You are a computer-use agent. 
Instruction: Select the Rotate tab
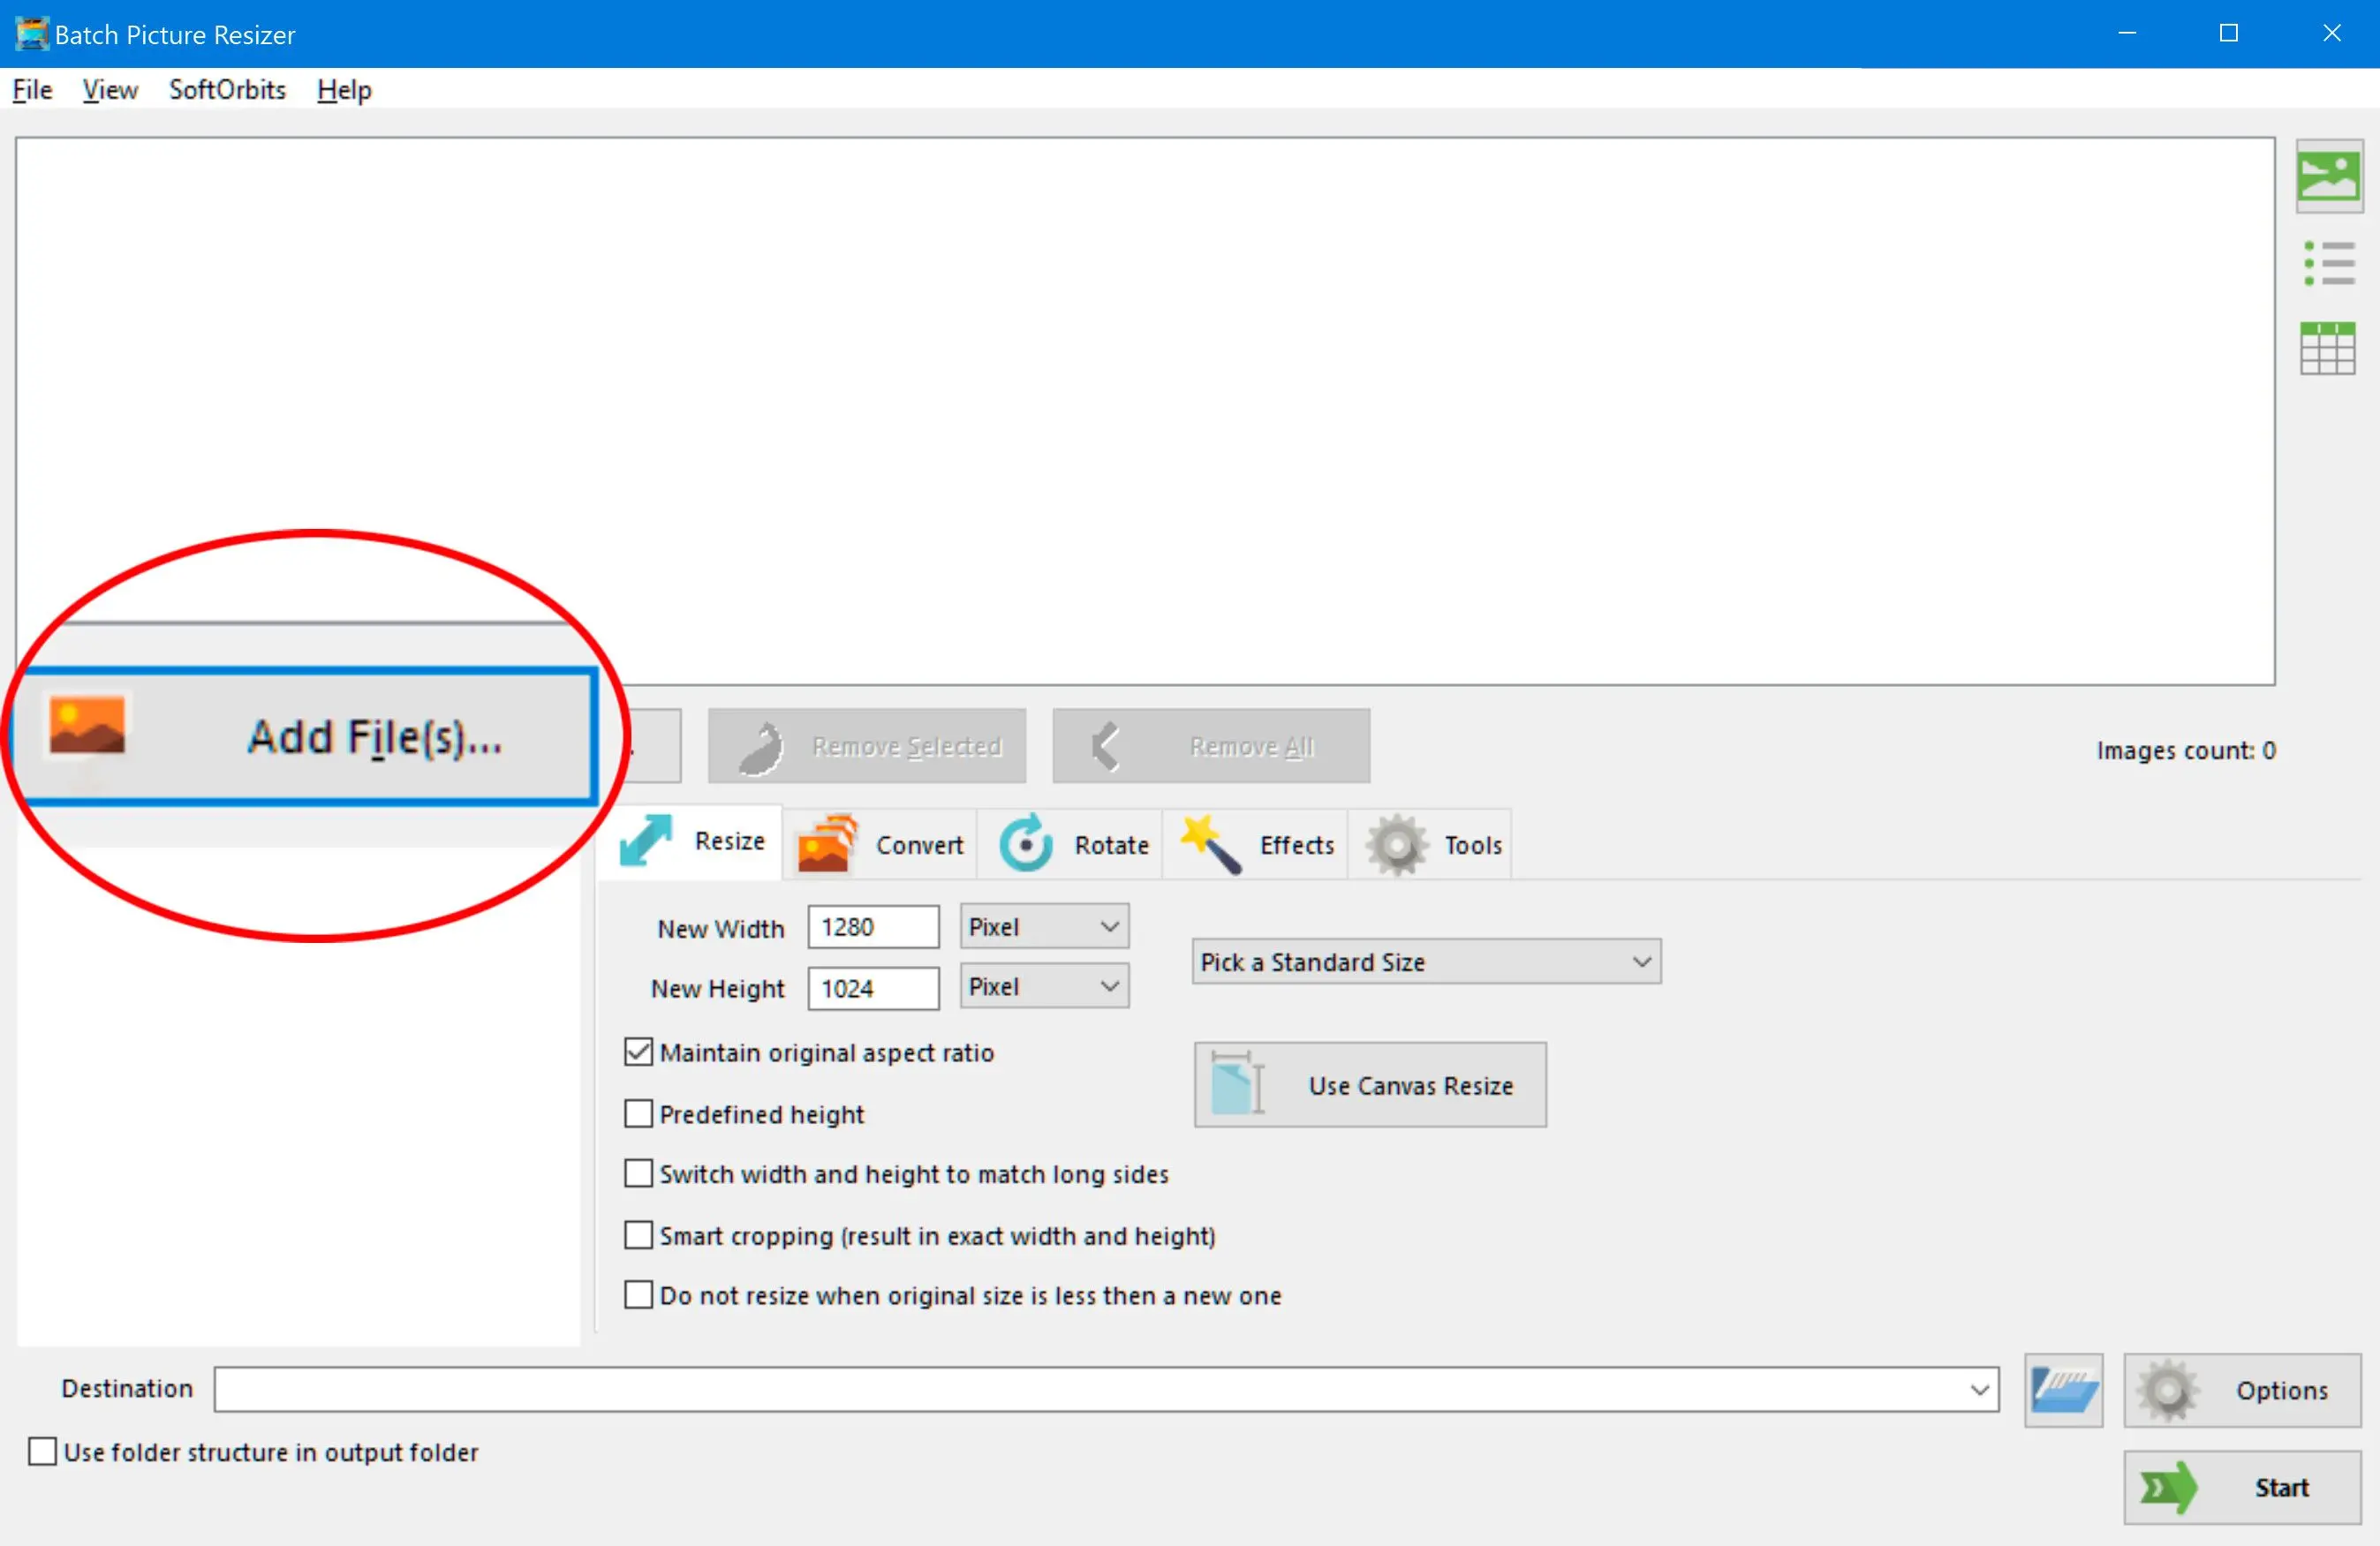pos(1077,843)
